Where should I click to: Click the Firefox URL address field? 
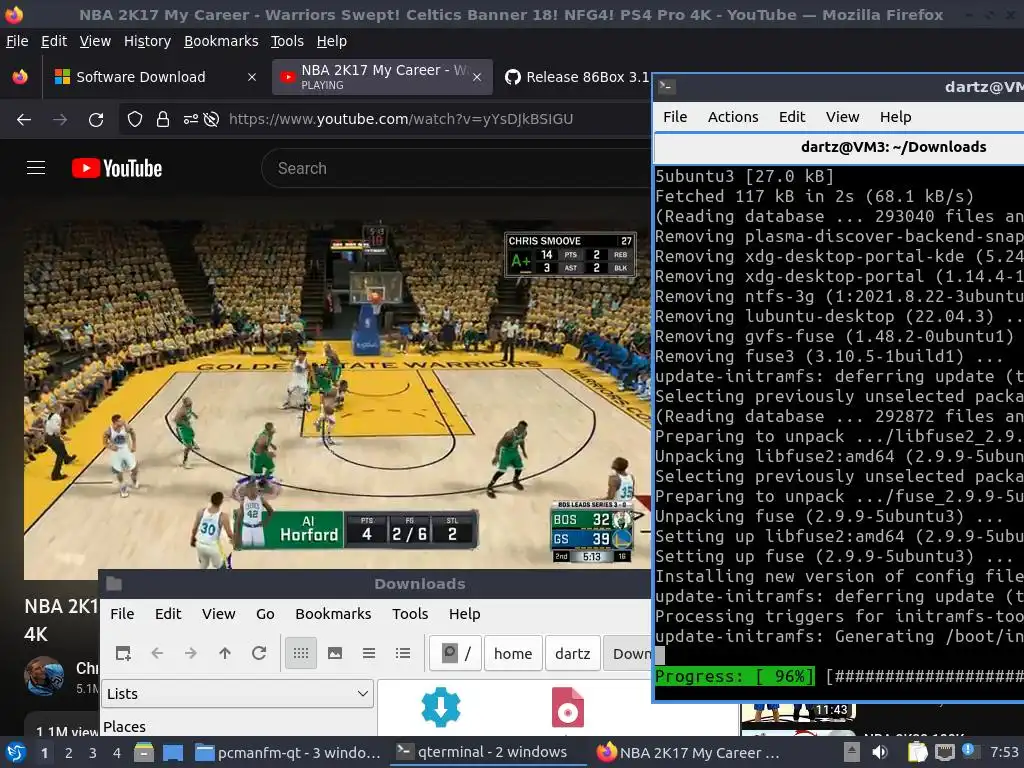click(x=400, y=119)
